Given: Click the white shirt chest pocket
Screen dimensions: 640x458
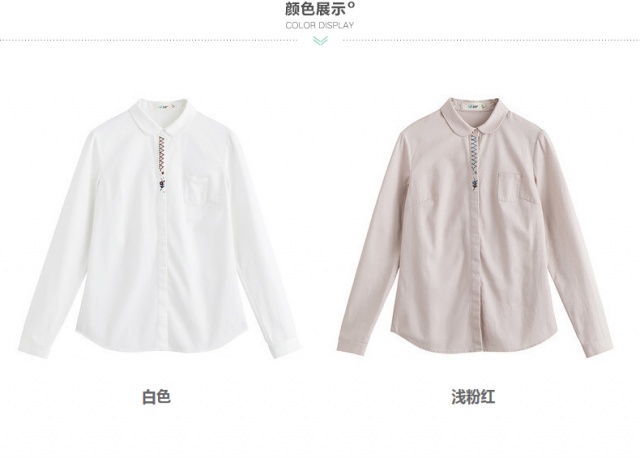Looking at the screenshot, I should (198, 189).
